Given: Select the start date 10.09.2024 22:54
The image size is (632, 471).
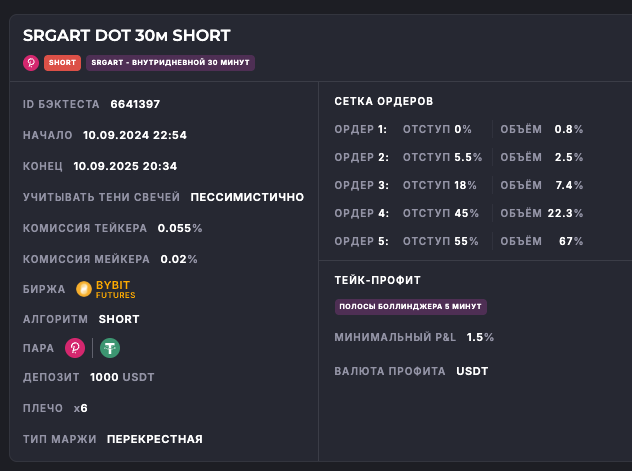Looking at the screenshot, I should tap(135, 135).
